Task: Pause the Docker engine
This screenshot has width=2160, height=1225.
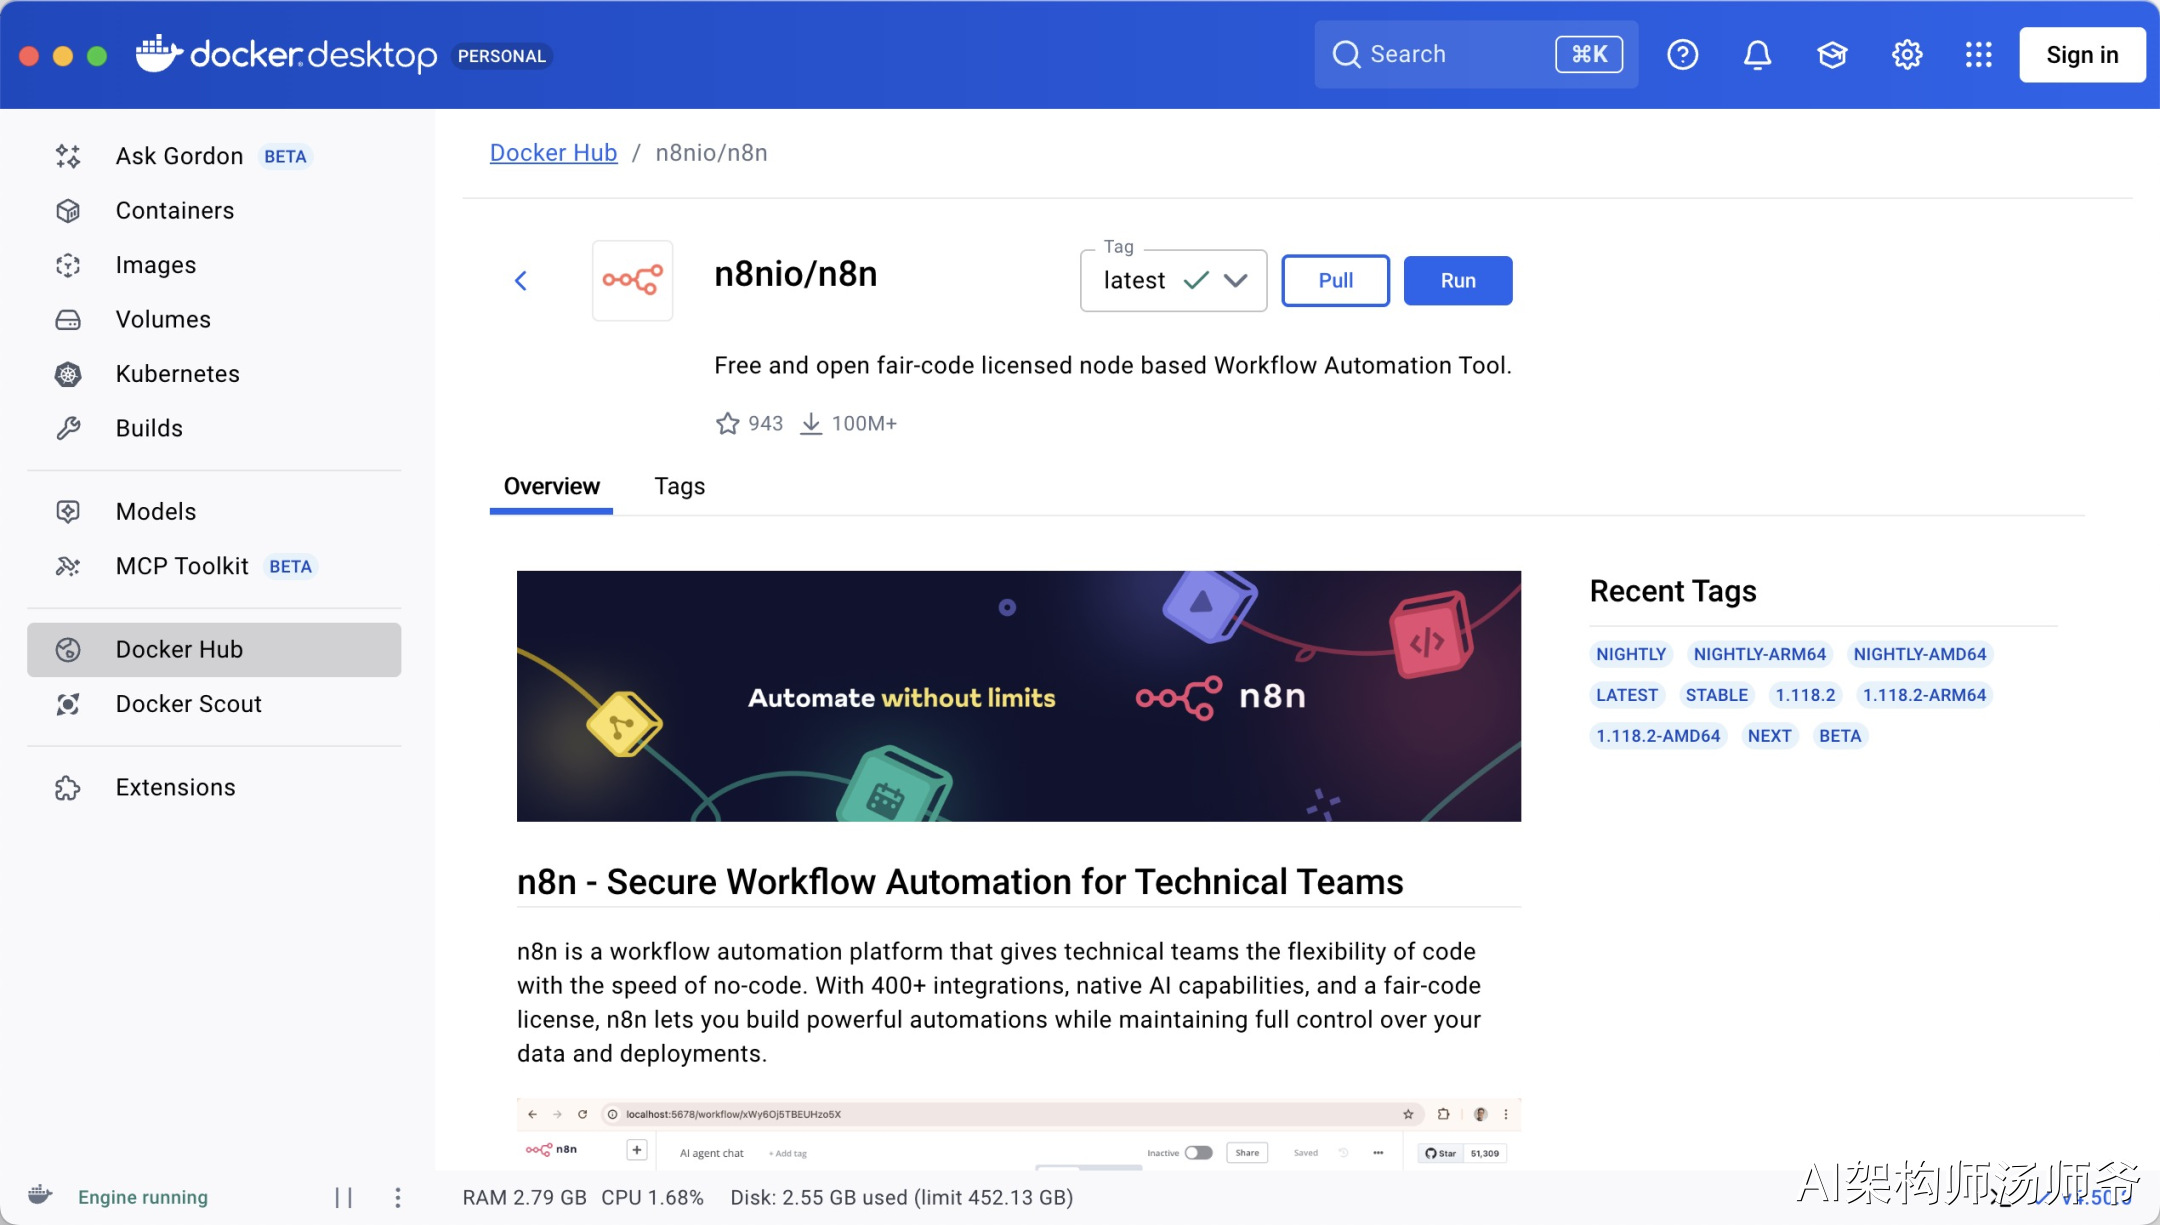Action: 343,1197
